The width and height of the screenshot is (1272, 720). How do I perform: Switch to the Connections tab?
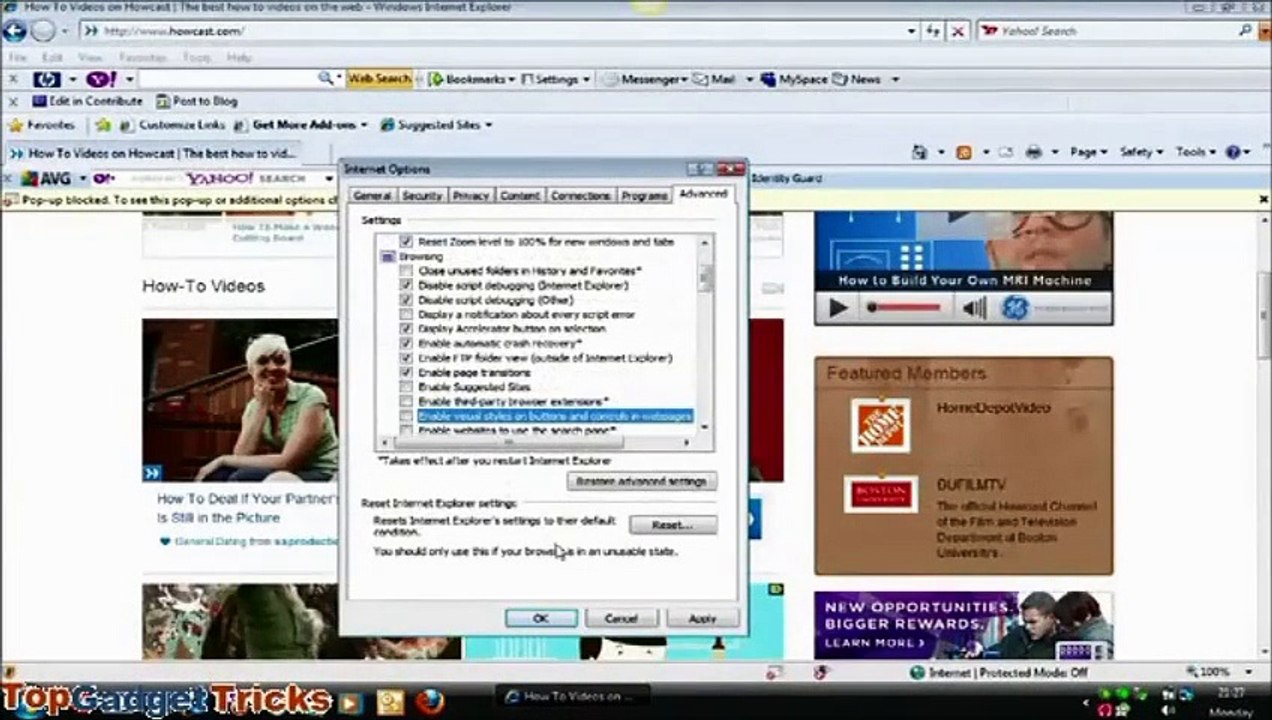coord(581,196)
